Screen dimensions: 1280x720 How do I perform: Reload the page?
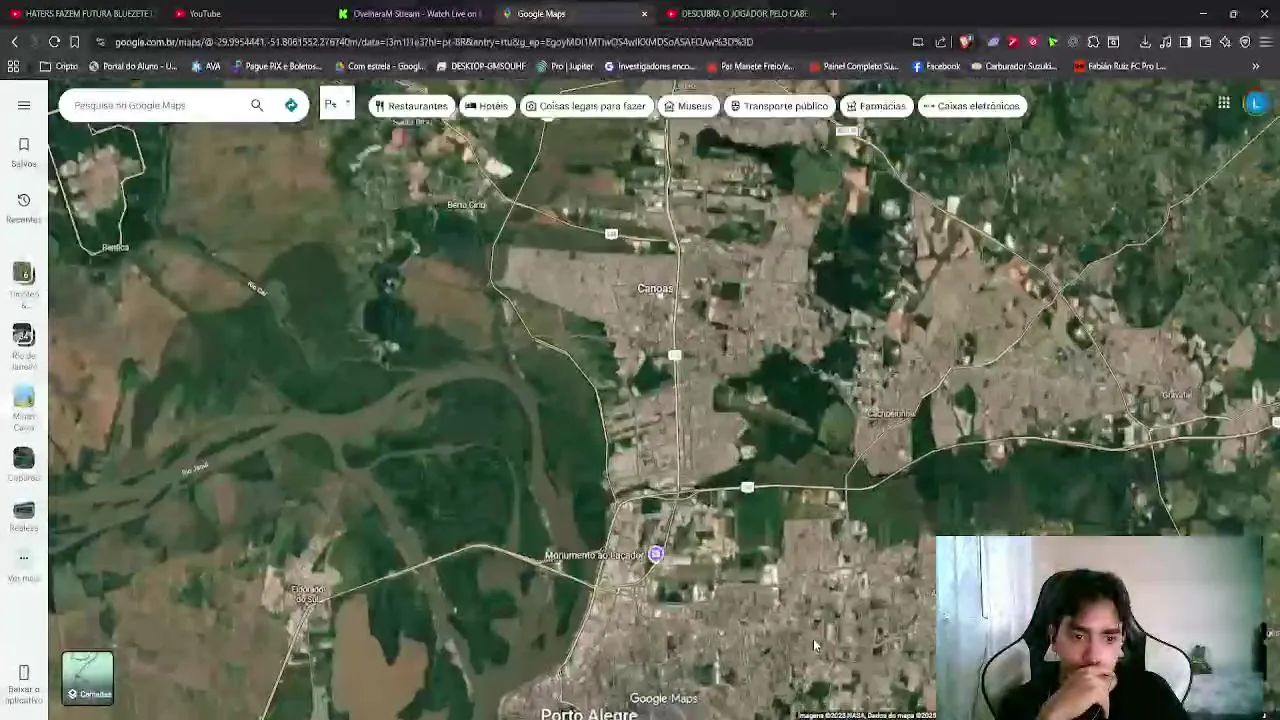click(54, 42)
